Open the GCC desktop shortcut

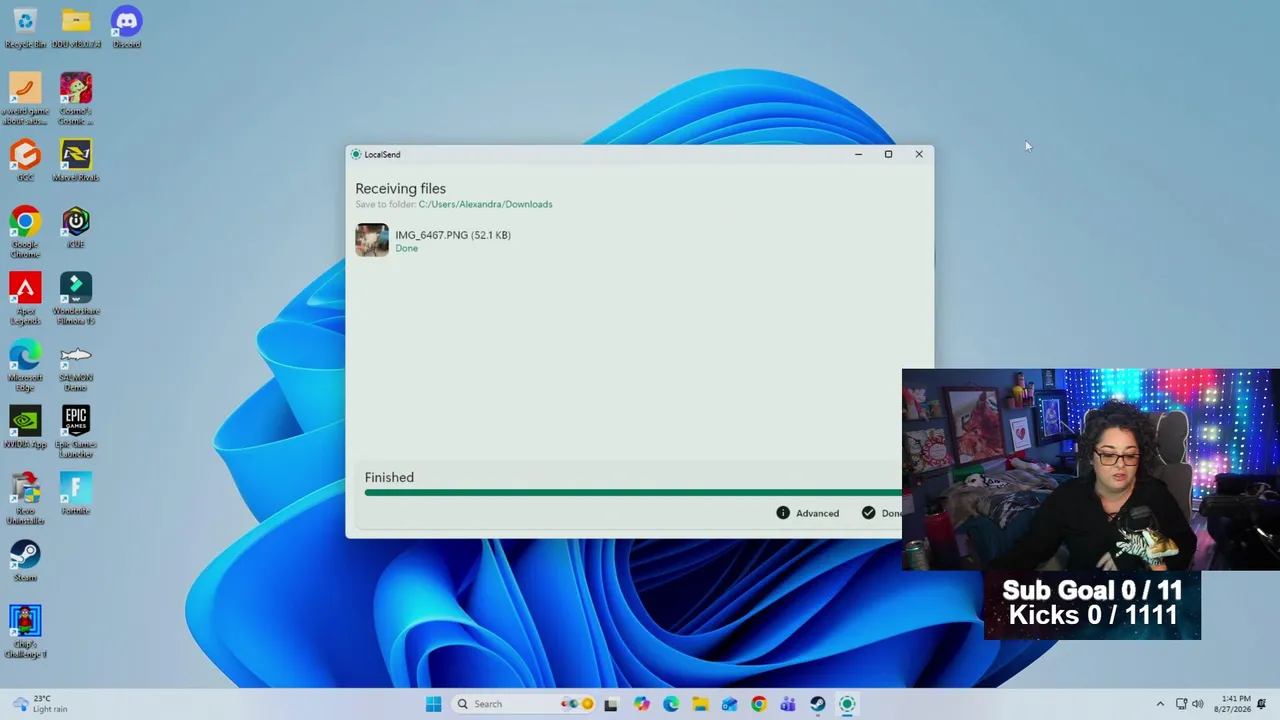(x=25, y=160)
